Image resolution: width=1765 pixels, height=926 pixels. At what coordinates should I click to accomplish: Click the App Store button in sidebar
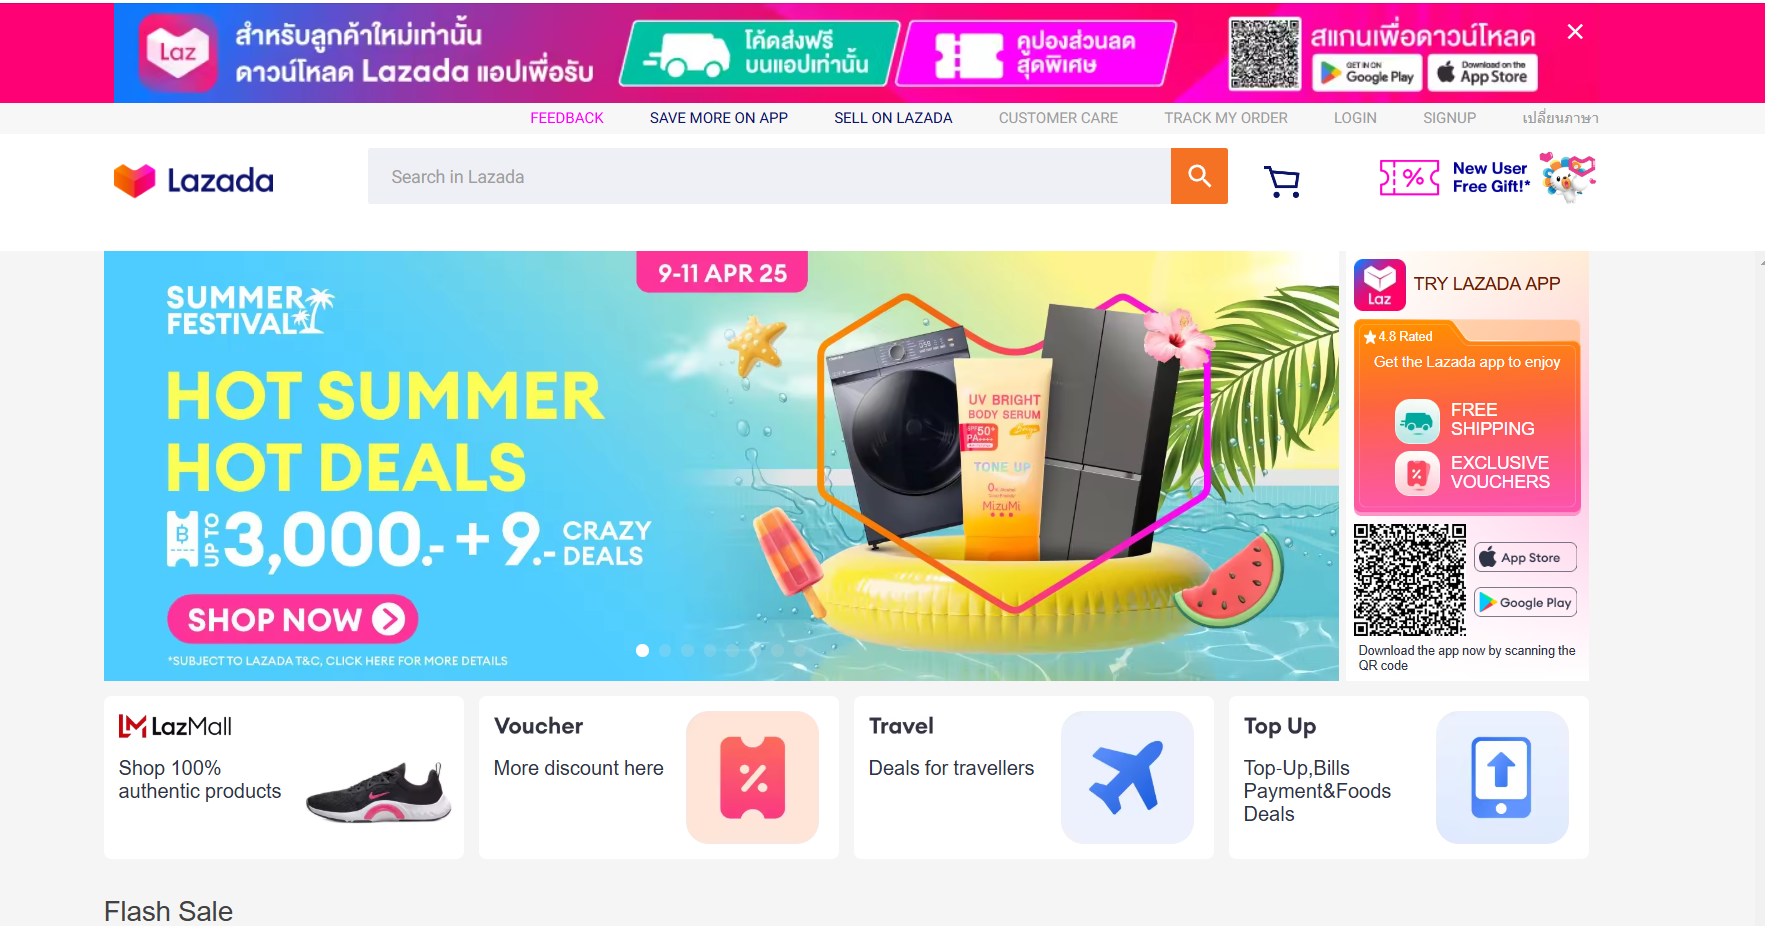(x=1525, y=557)
